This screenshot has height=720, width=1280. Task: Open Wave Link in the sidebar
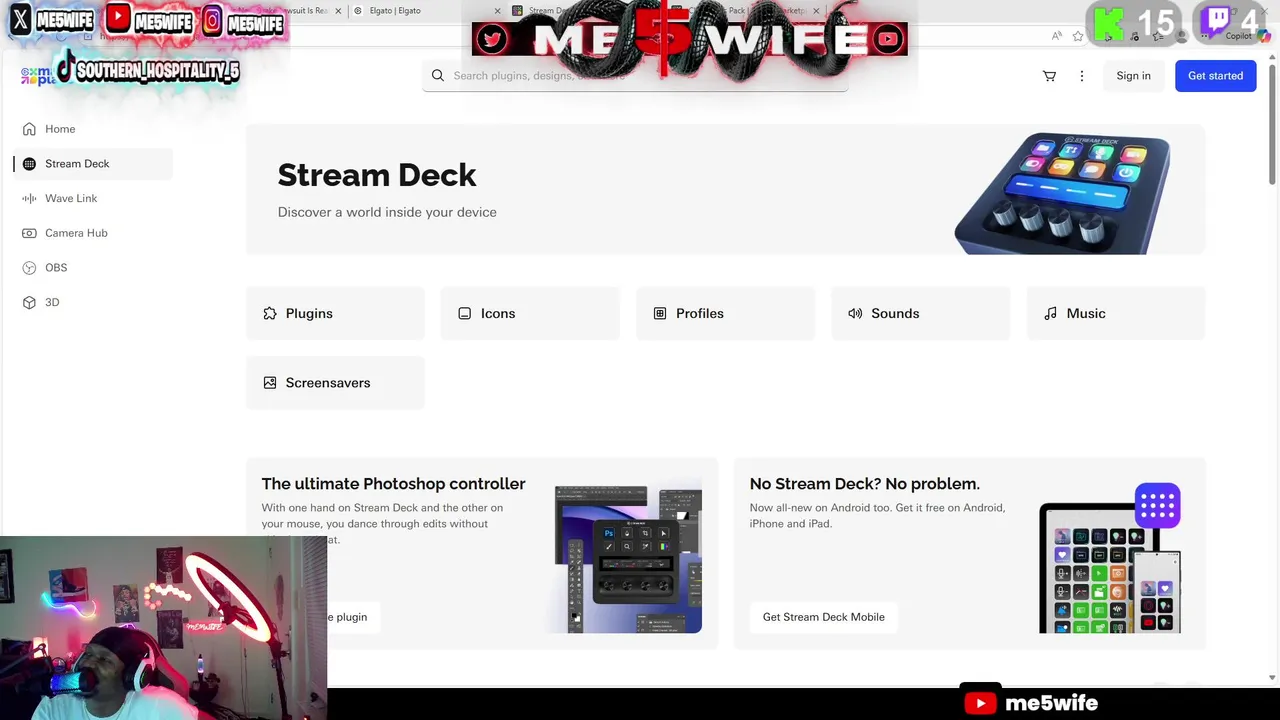point(92,198)
